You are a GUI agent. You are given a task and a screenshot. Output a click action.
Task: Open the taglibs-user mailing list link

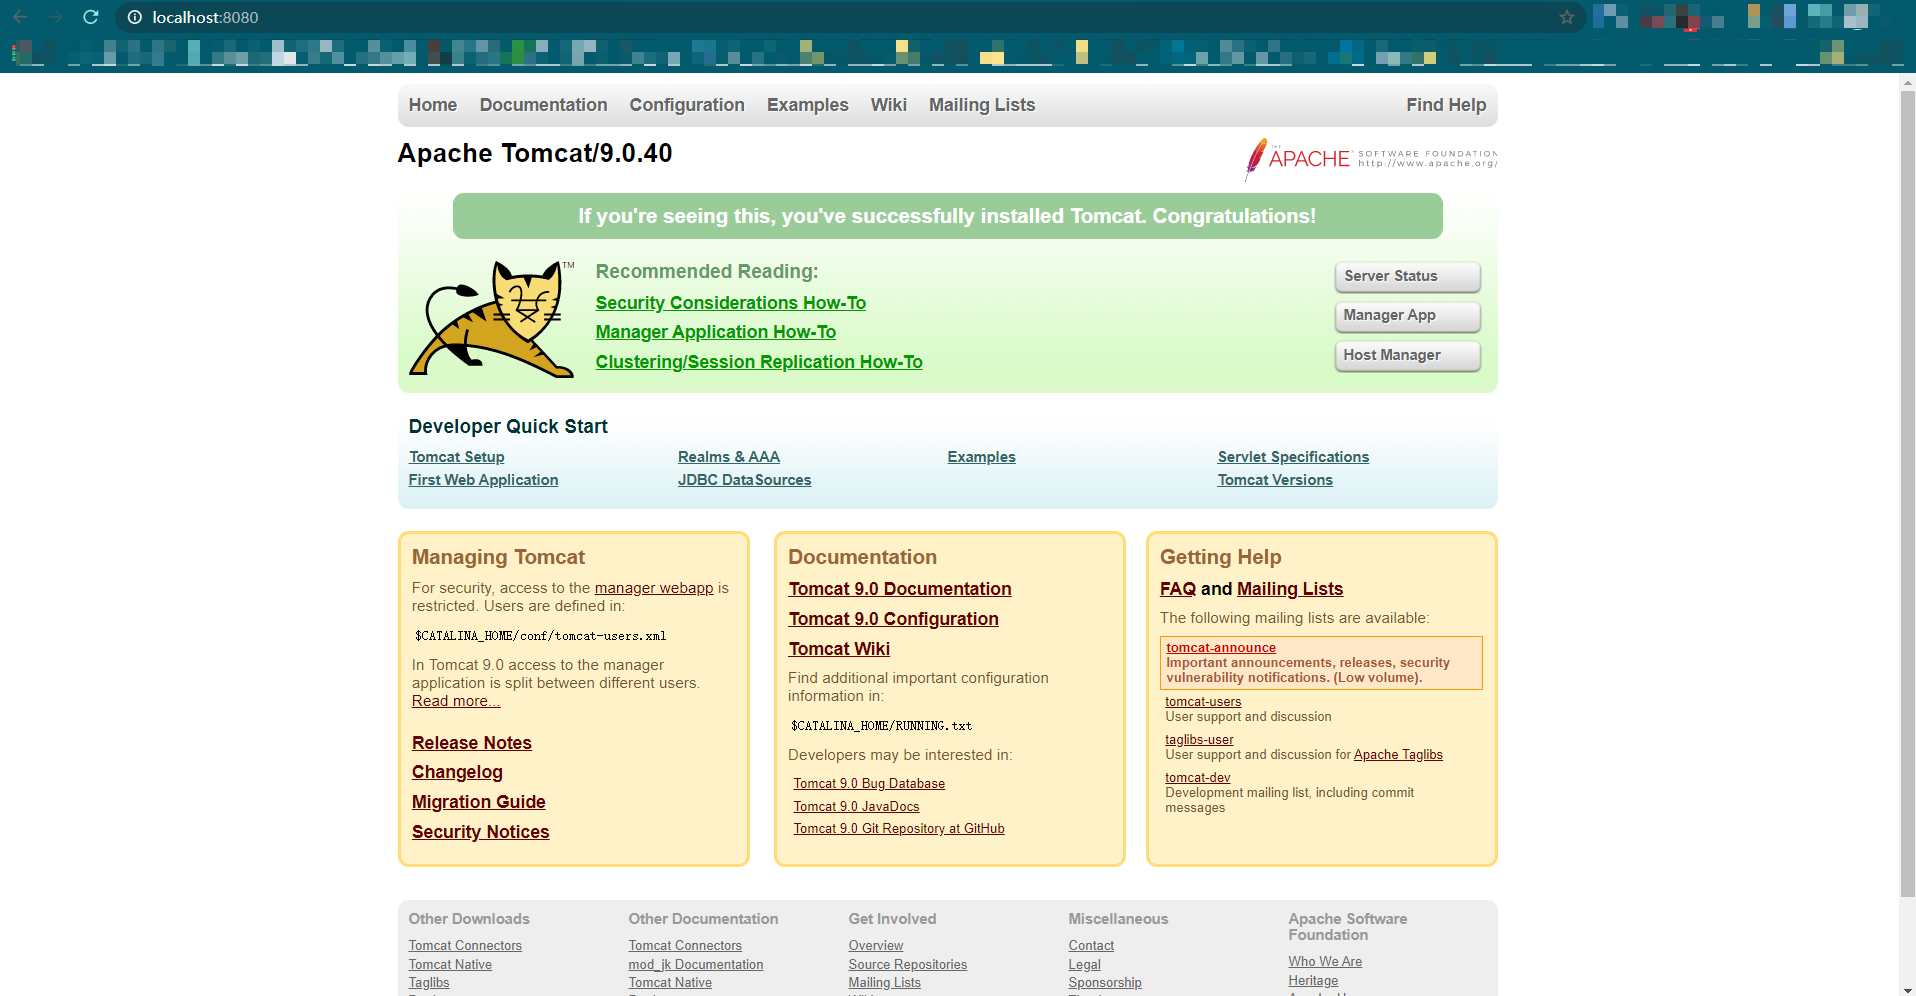tap(1199, 740)
